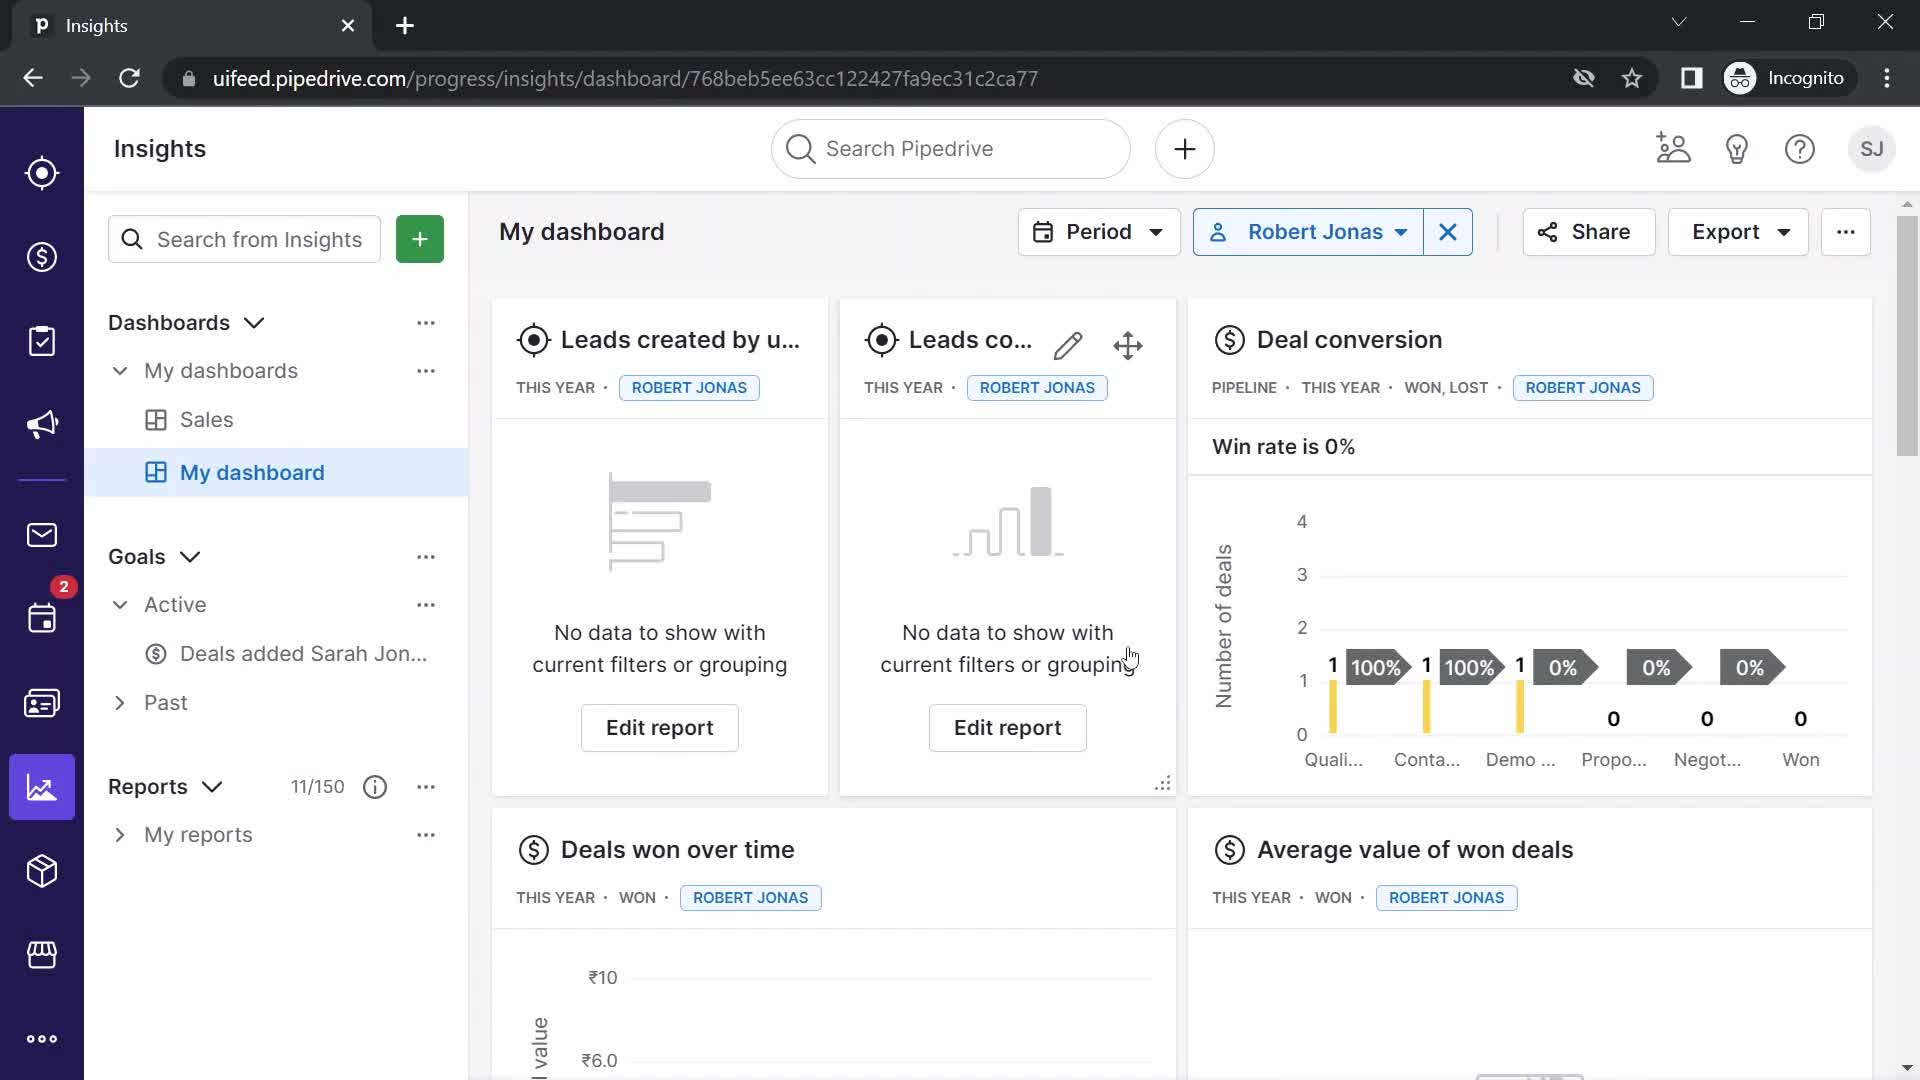Select the Period dropdown filter

click(x=1098, y=231)
